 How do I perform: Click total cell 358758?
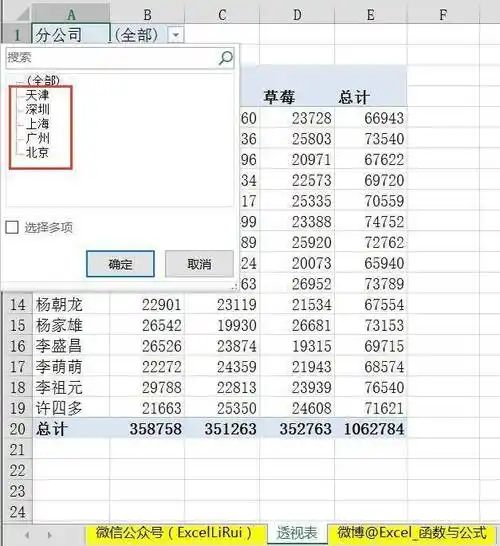(x=148, y=429)
